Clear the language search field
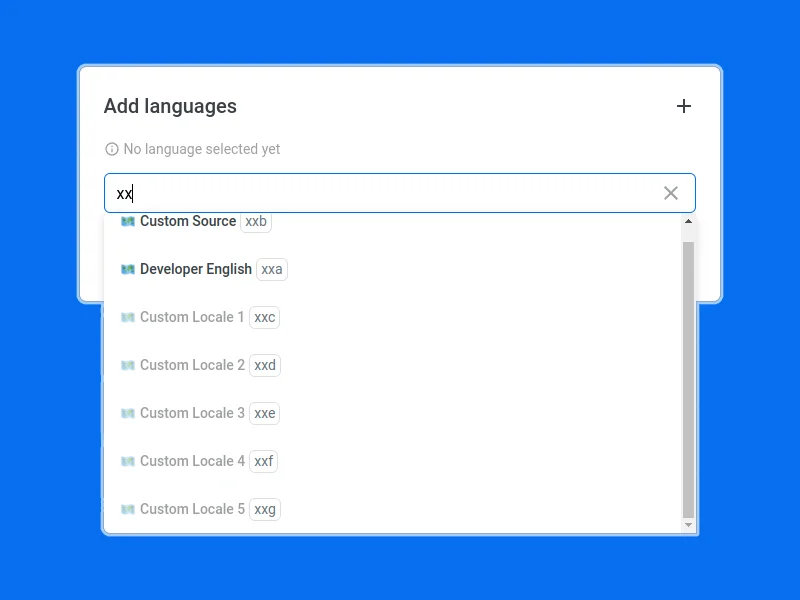 pos(671,193)
